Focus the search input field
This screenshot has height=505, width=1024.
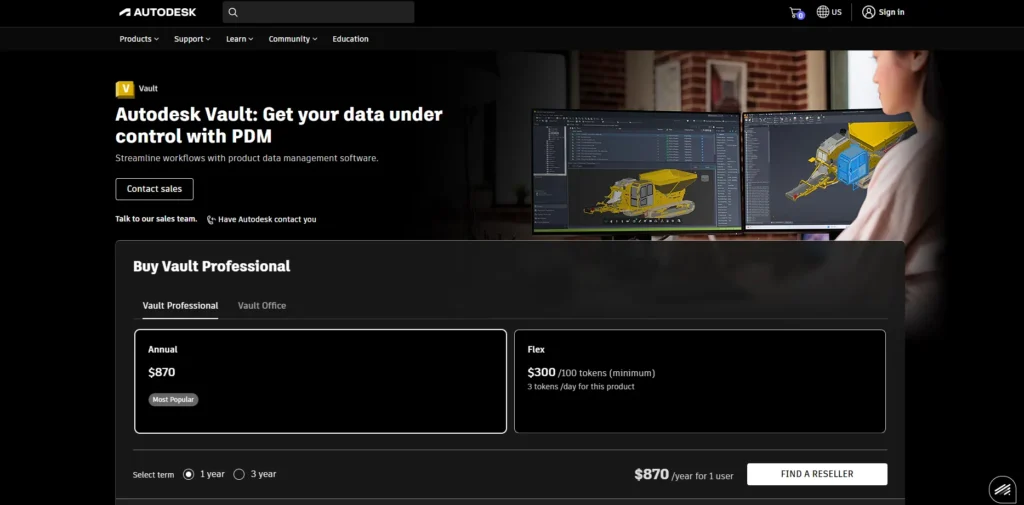319,12
